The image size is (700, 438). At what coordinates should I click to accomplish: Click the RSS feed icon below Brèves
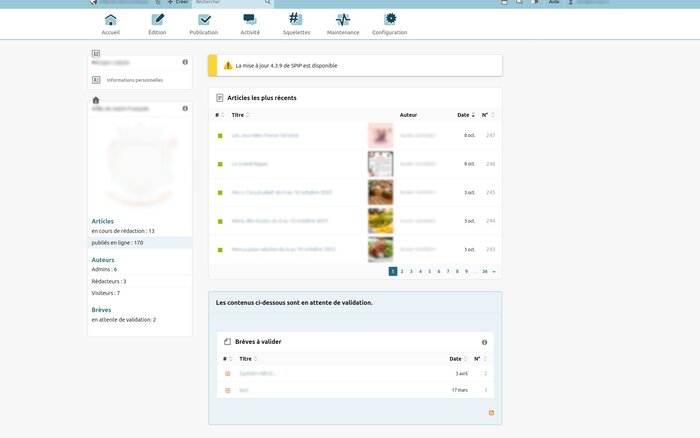pos(491,412)
